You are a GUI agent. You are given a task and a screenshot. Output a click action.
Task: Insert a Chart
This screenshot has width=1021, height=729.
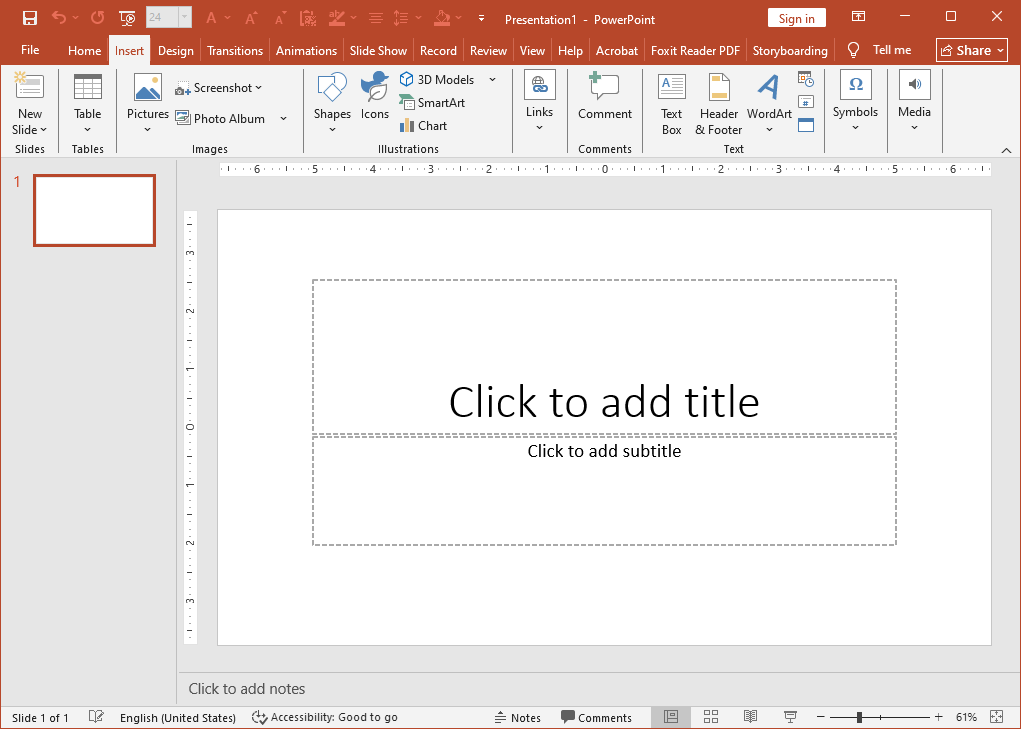(x=422, y=125)
